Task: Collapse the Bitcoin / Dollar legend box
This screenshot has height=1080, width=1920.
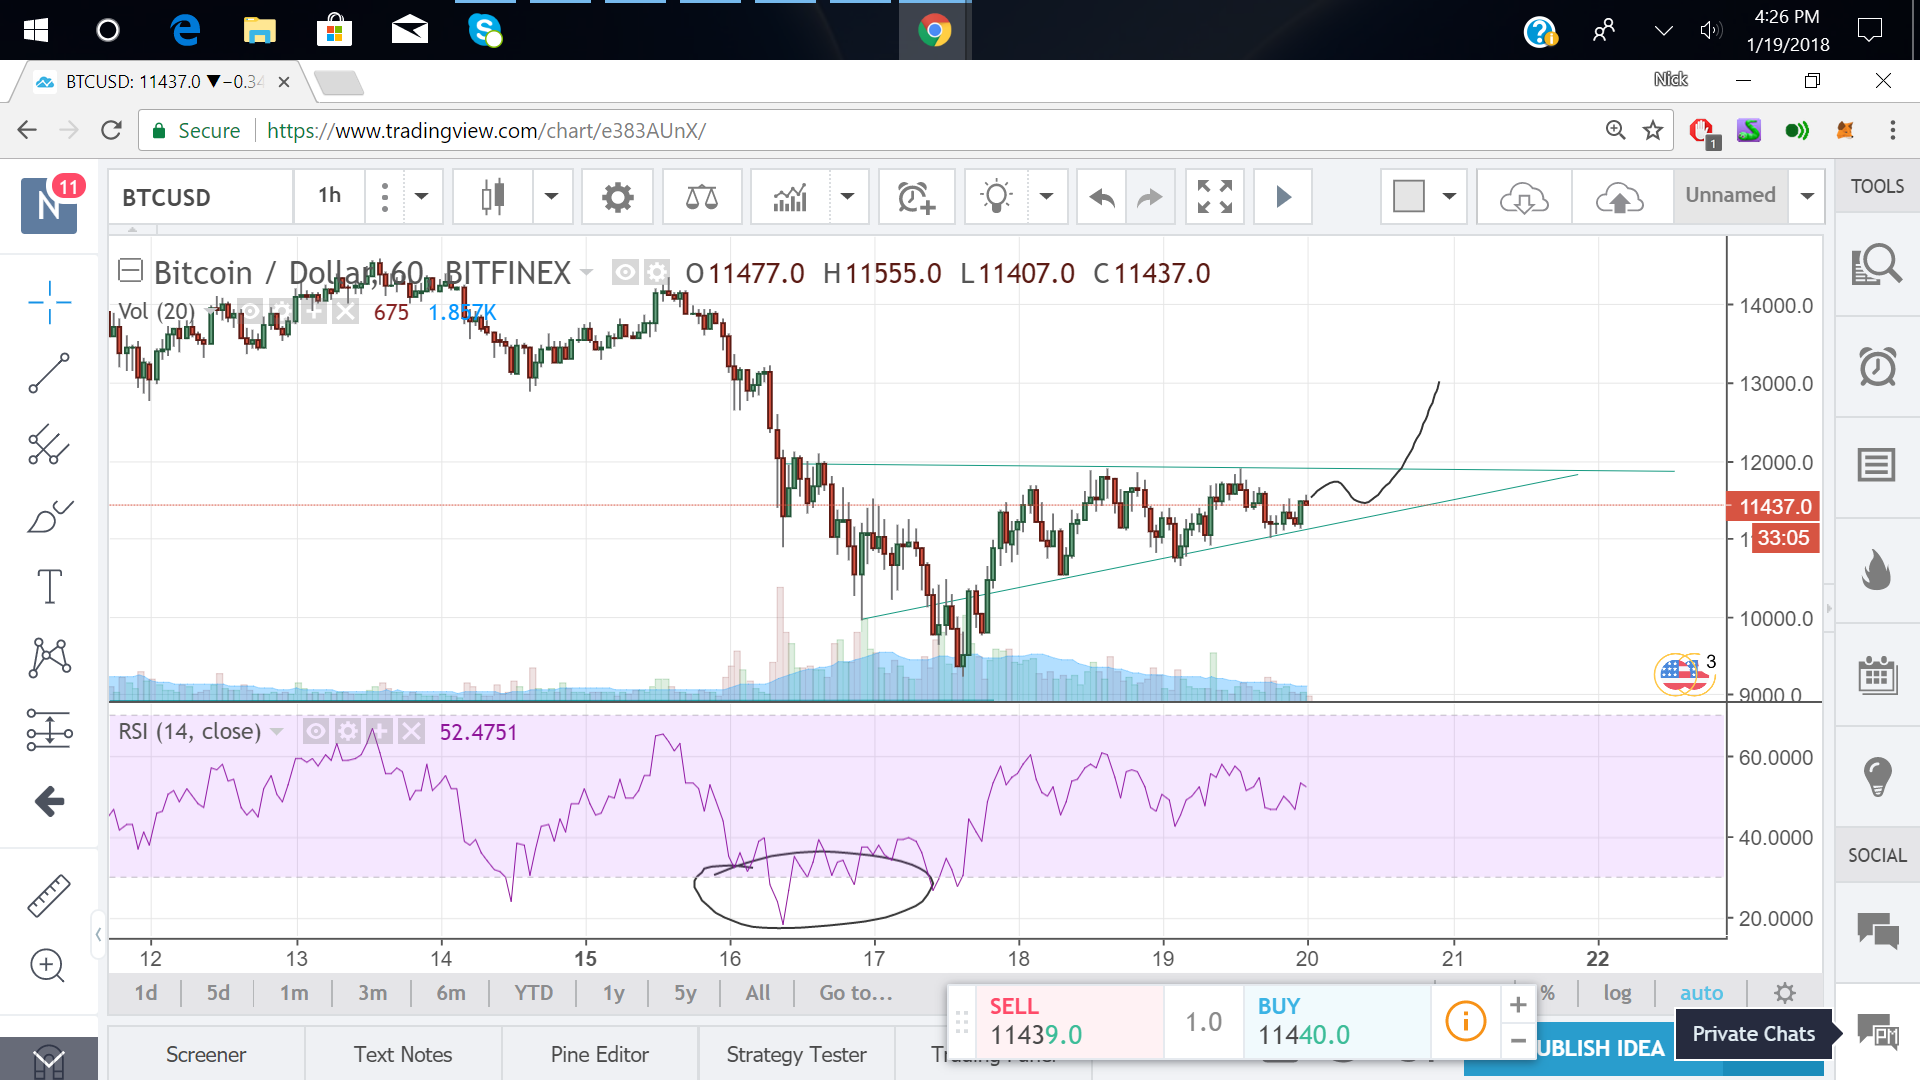Action: click(x=130, y=271)
